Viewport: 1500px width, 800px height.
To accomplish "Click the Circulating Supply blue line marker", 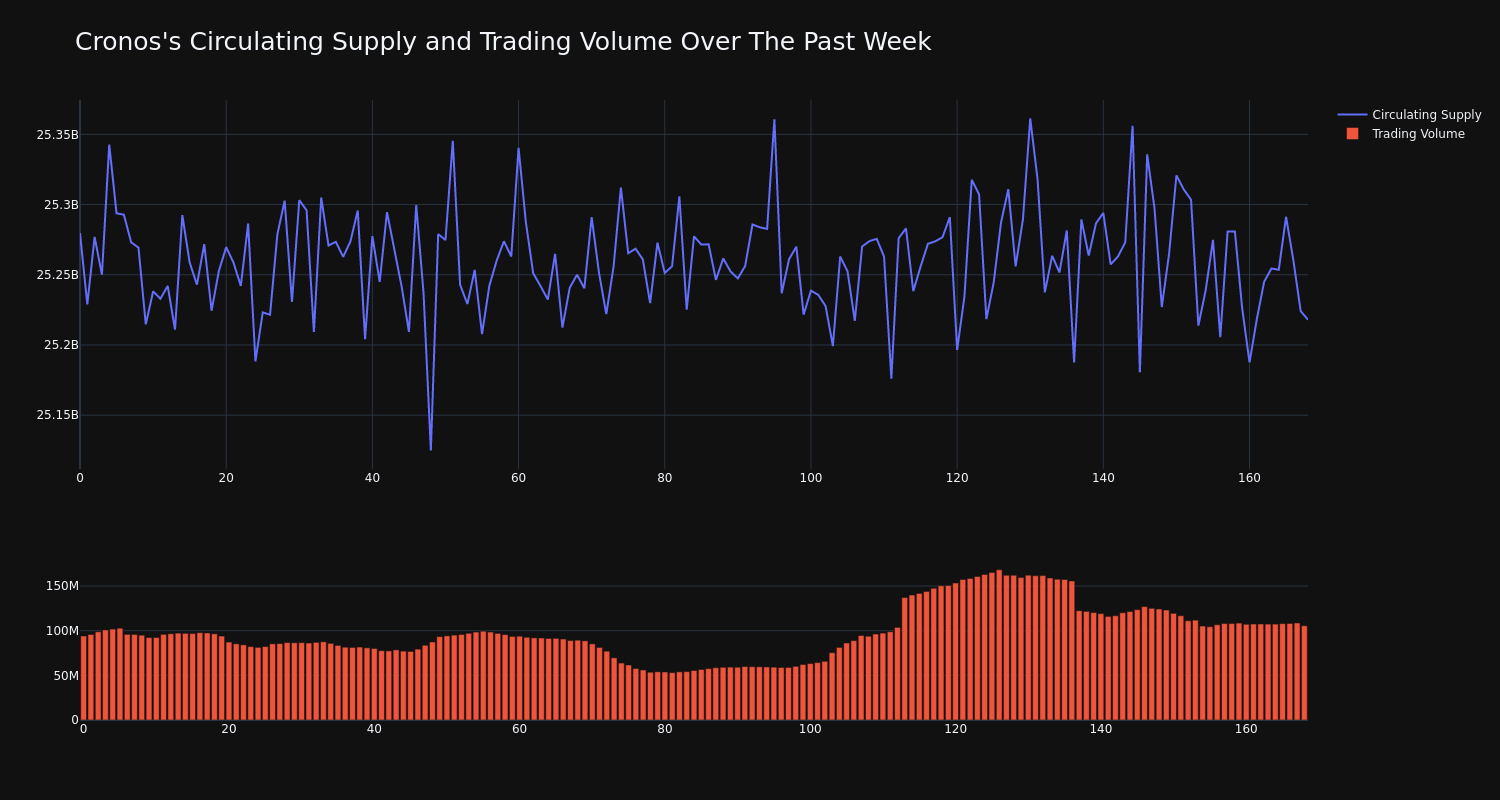I will pos(1352,115).
